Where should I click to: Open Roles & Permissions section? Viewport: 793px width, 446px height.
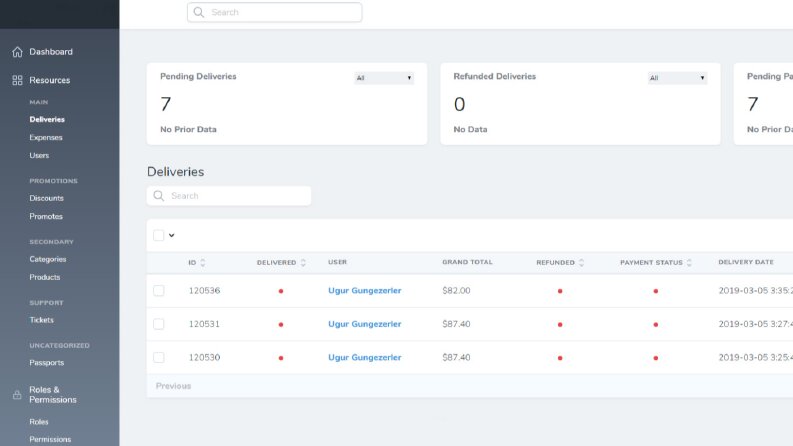click(53, 394)
